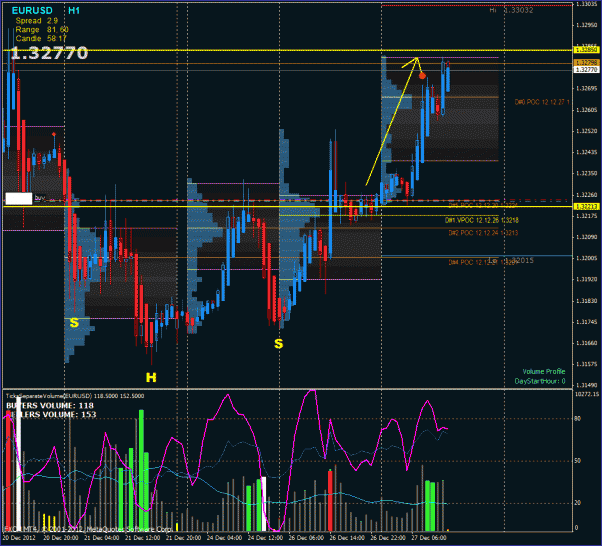Click the 20 Dec 20:00 time label
The image size is (602, 546).
click(x=61, y=538)
